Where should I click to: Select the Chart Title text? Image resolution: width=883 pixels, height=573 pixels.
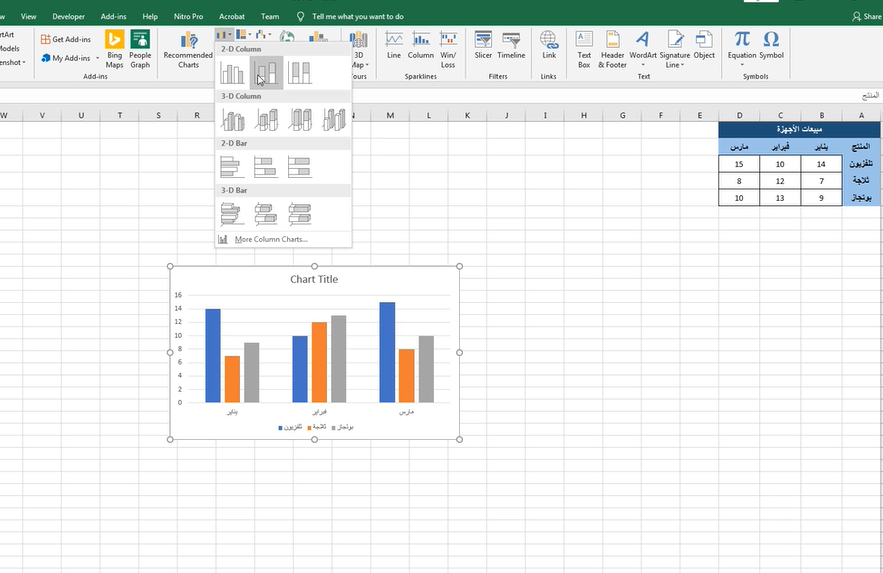click(x=314, y=279)
